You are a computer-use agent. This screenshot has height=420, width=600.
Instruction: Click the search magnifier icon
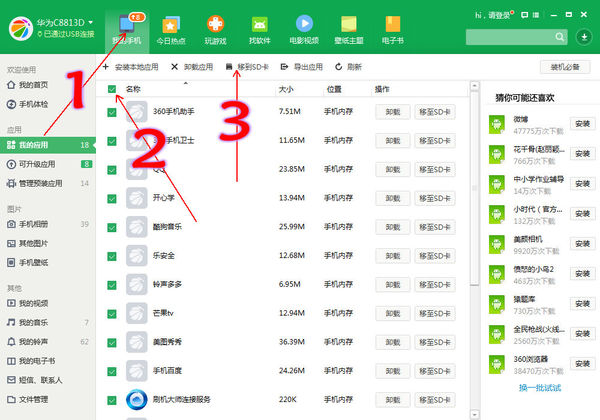coord(559,37)
